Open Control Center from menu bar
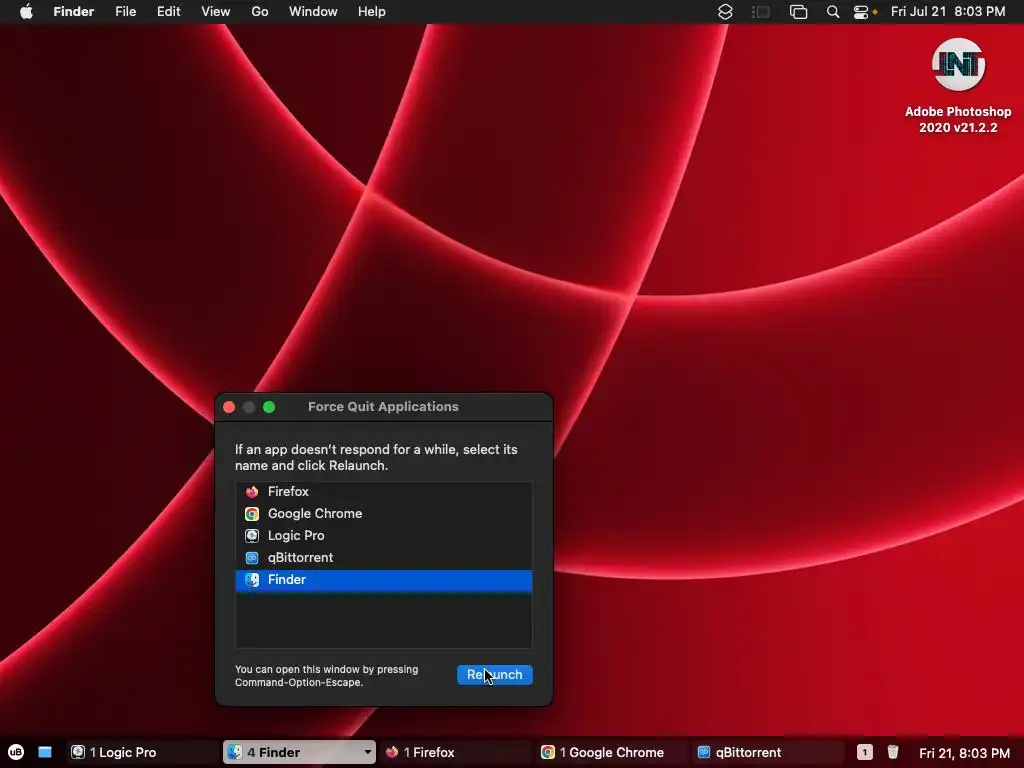Image resolution: width=1024 pixels, height=768 pixels. coord(861,12)
